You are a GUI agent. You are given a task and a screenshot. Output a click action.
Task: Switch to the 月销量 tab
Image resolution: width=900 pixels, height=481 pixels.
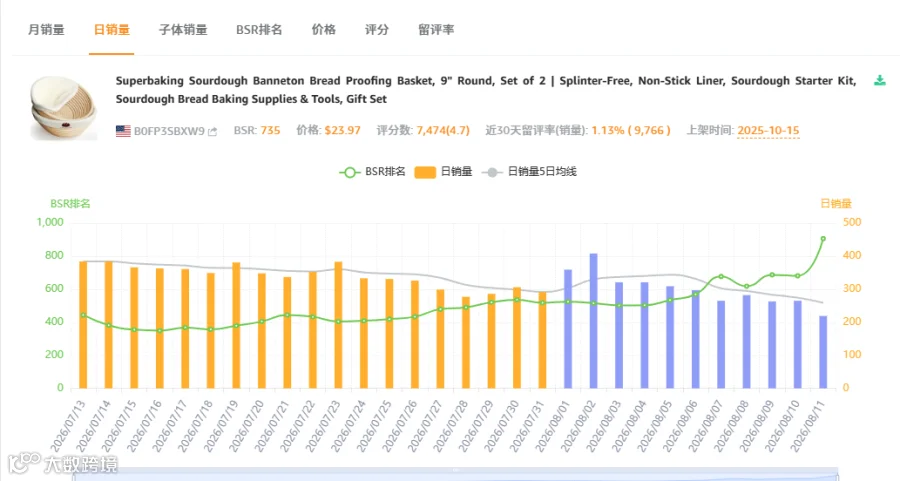46,30
